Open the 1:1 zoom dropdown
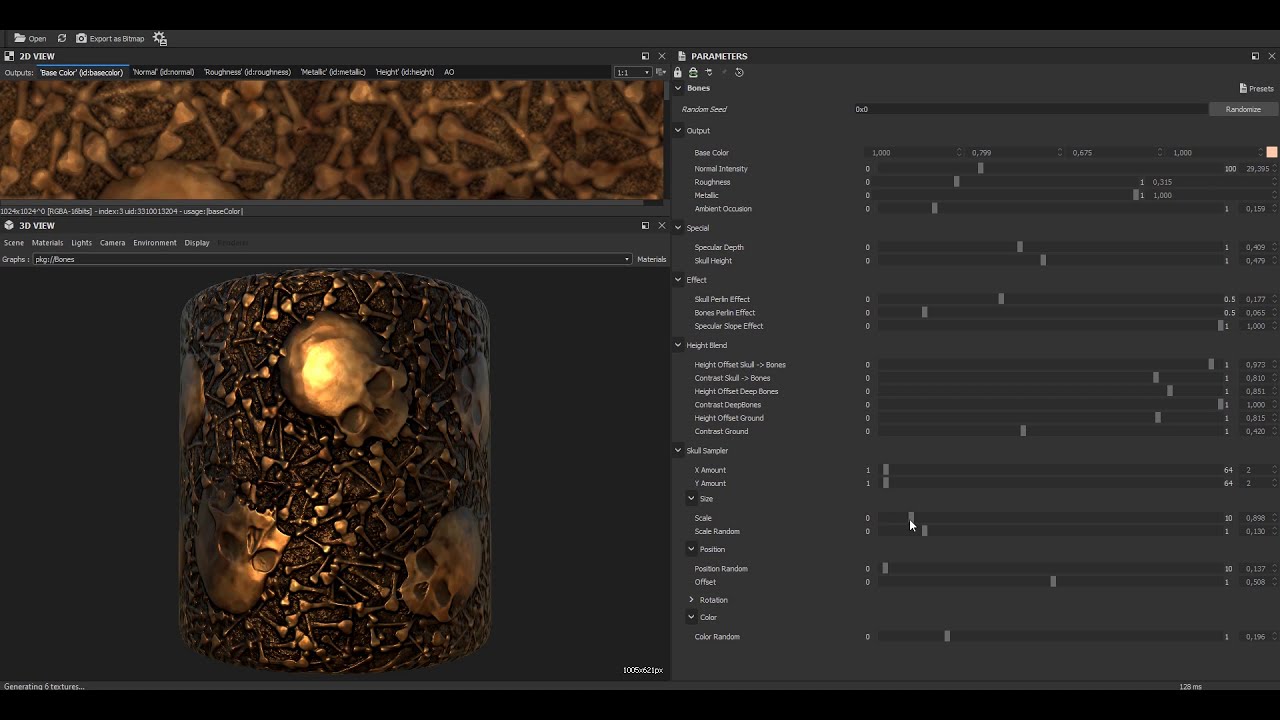The image size is (1280, 720). click(x=632, y=72)
